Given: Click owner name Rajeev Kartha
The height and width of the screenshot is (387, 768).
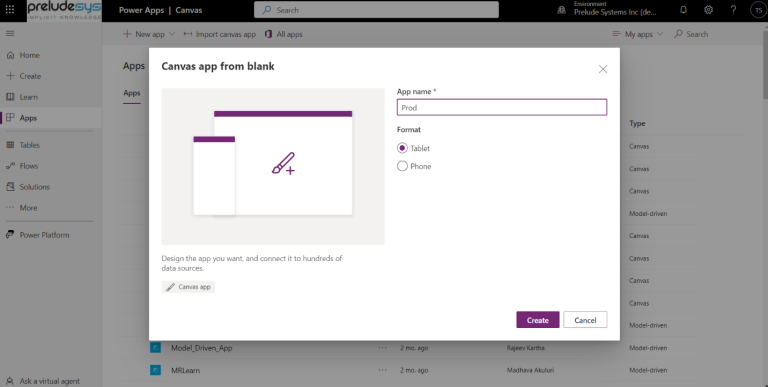Looking at the screenshot, I should [x=525, y=348].
